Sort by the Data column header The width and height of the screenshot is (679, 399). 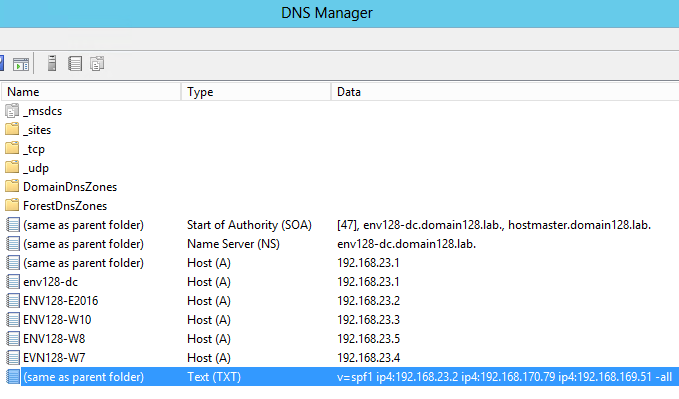505,92
